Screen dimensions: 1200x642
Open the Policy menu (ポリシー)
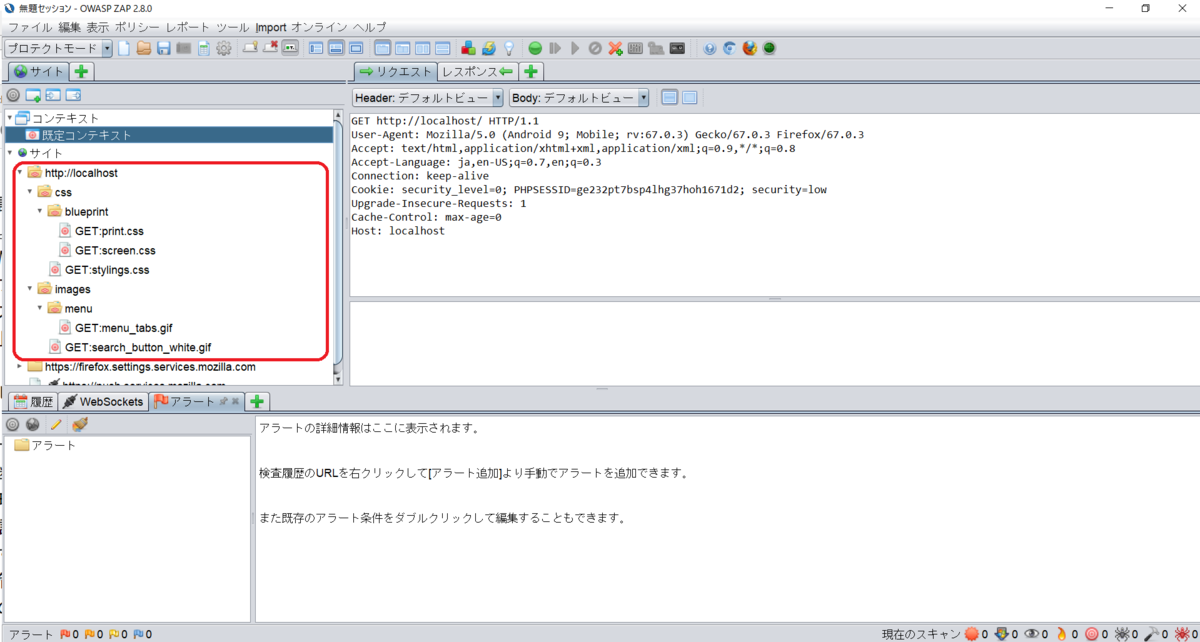pyautogui.click(x=137, y=27)
